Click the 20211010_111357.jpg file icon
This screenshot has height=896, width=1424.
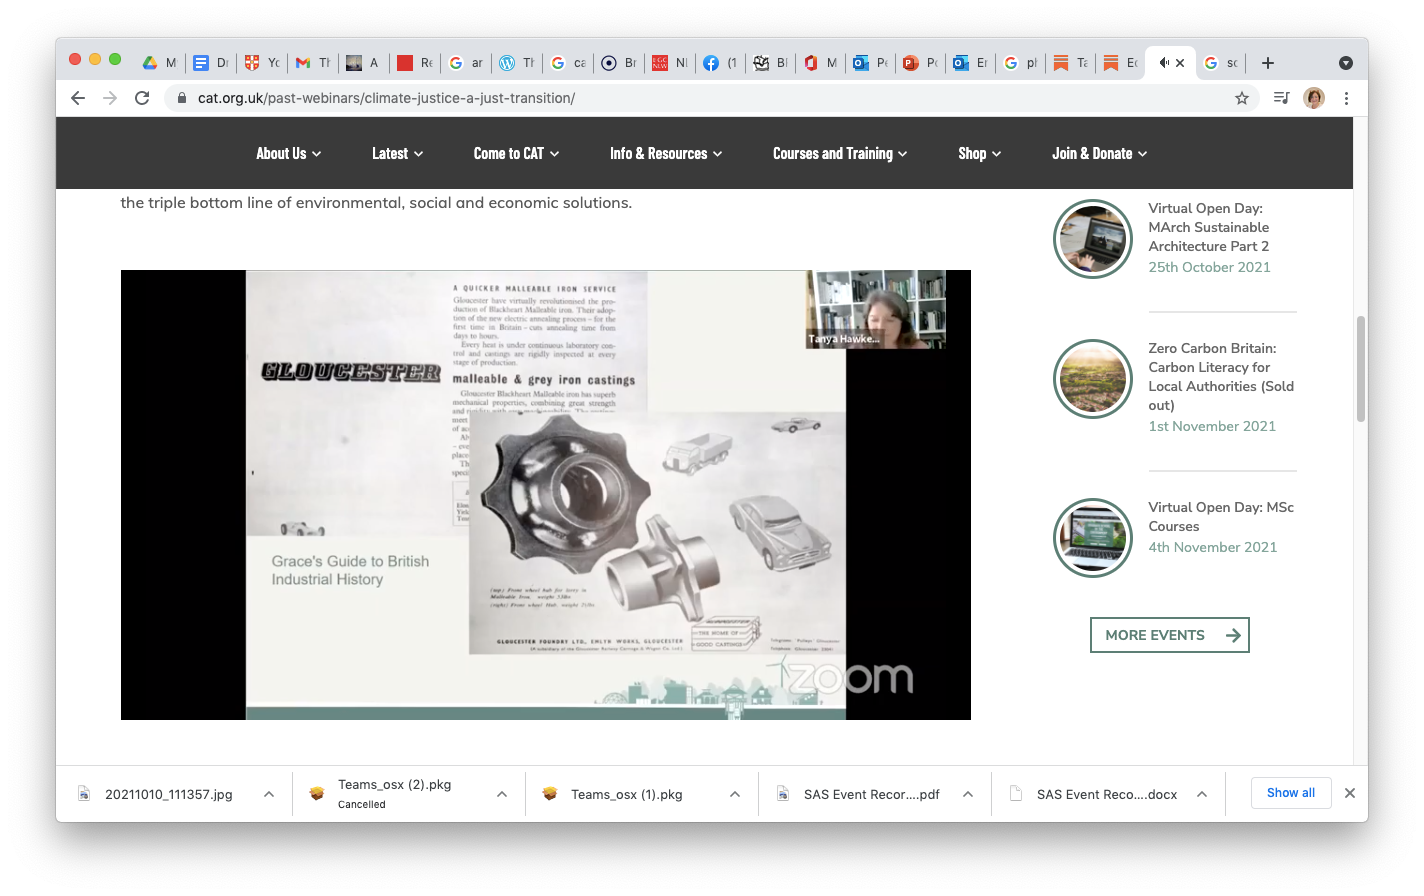[84, 794]
